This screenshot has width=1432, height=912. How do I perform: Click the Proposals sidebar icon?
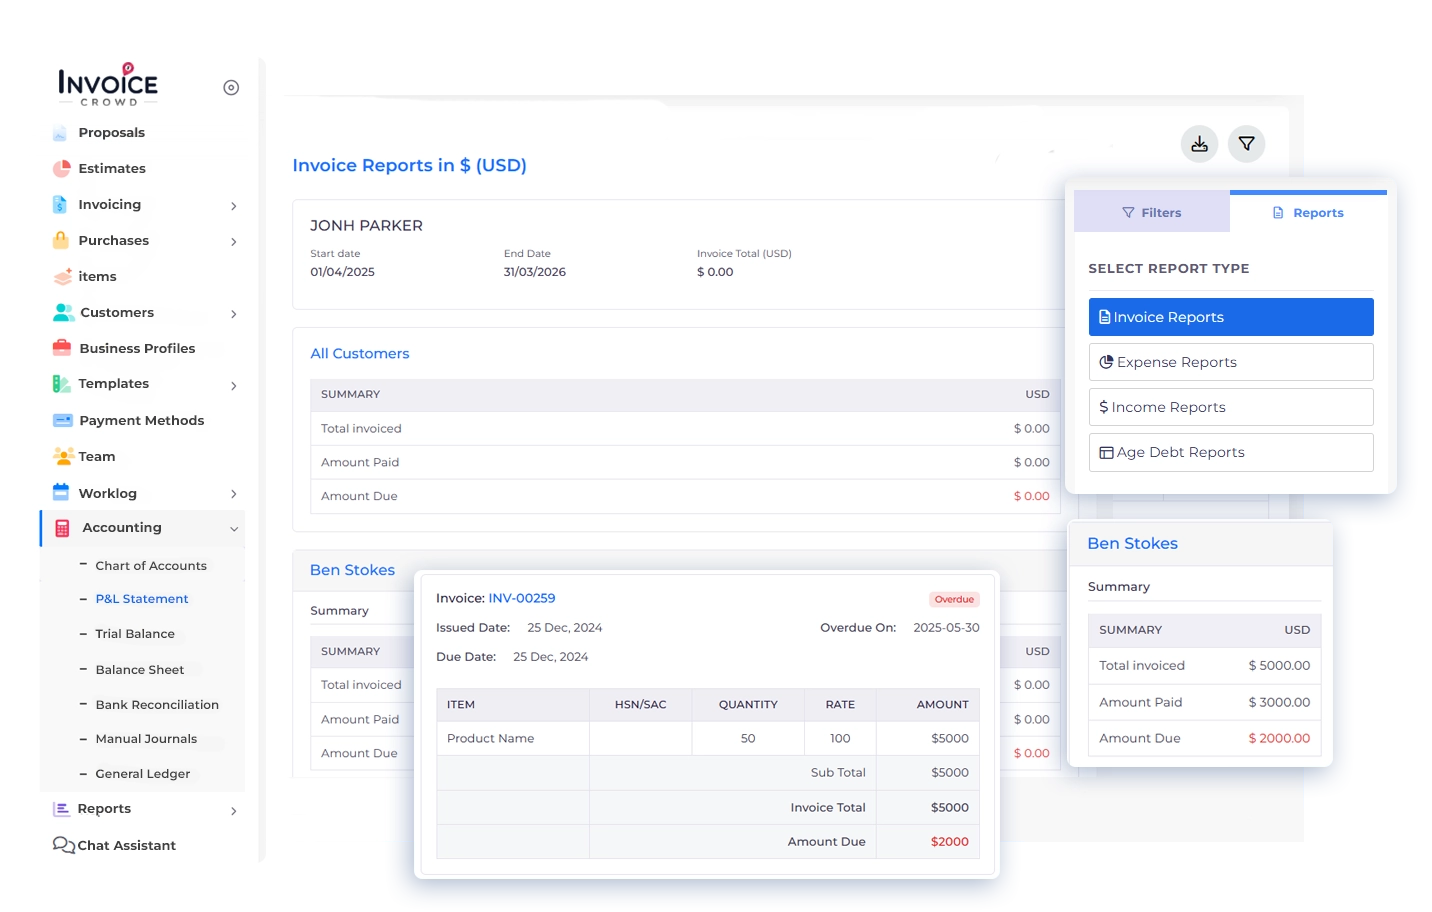pyautogui.click(x=60, y=133)
